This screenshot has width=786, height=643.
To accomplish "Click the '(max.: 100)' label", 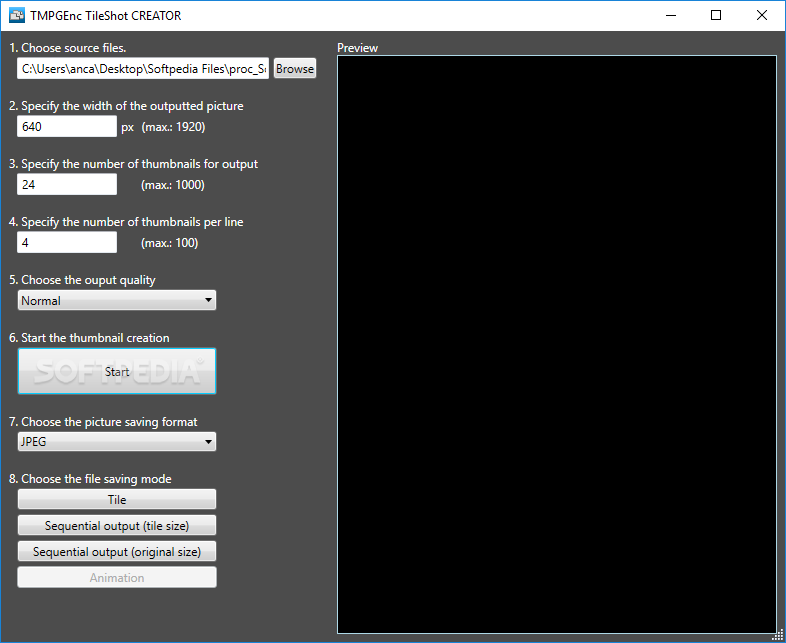I will click(x=169, y=243).
